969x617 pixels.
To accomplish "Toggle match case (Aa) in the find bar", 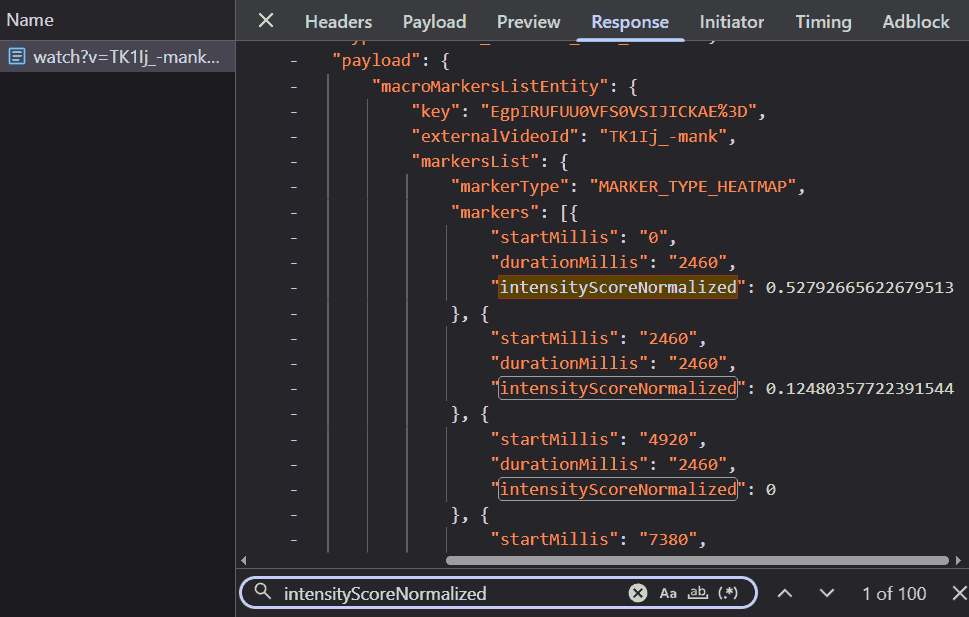I will pyautogui.click(x=667, y=592).
